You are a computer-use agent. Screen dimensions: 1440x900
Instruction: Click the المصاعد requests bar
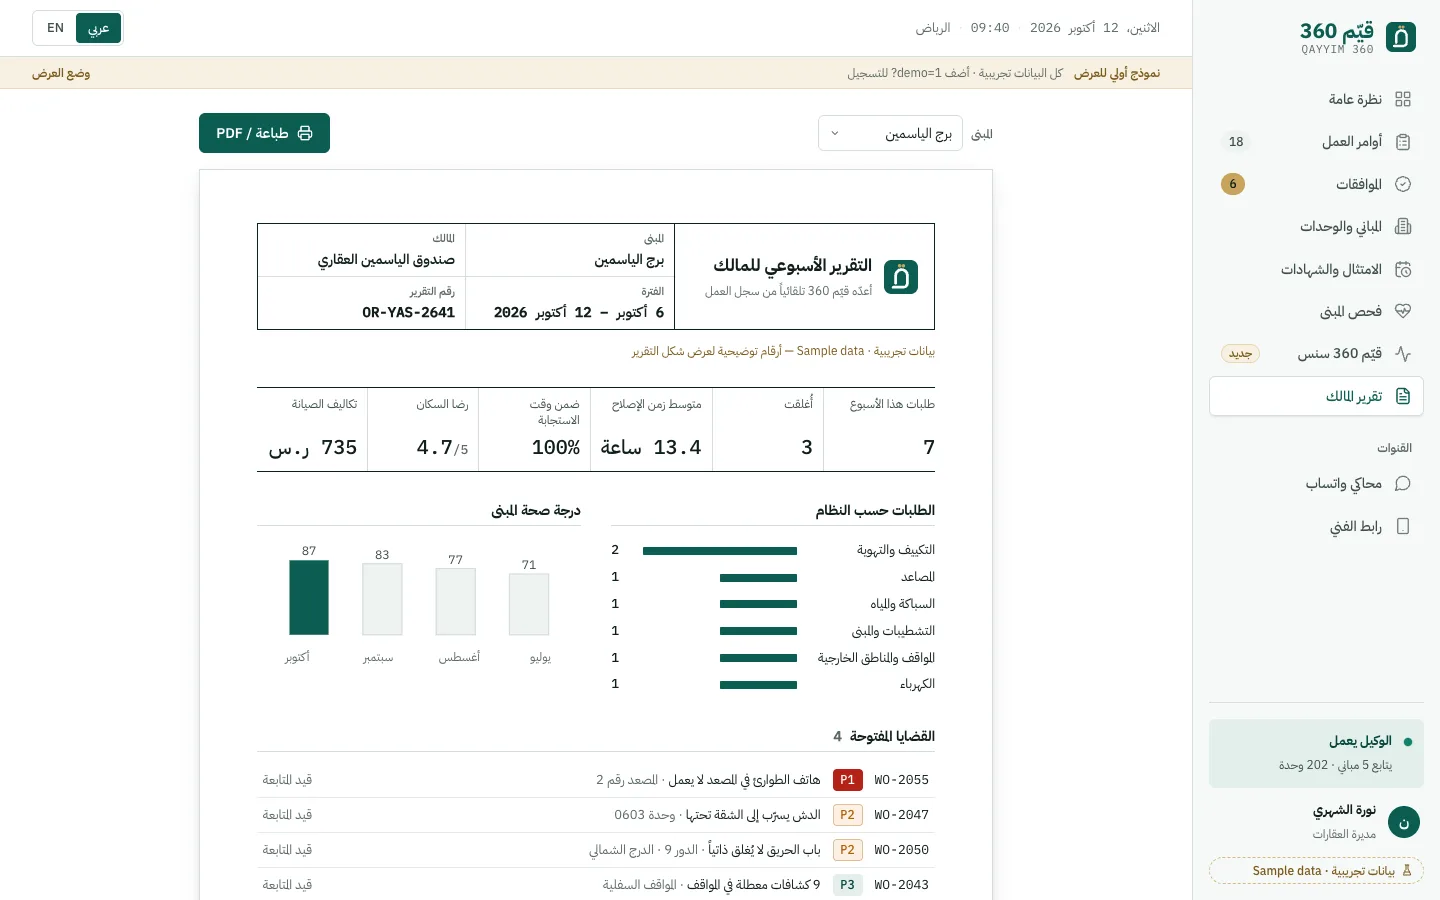click(x=758, y=578)
